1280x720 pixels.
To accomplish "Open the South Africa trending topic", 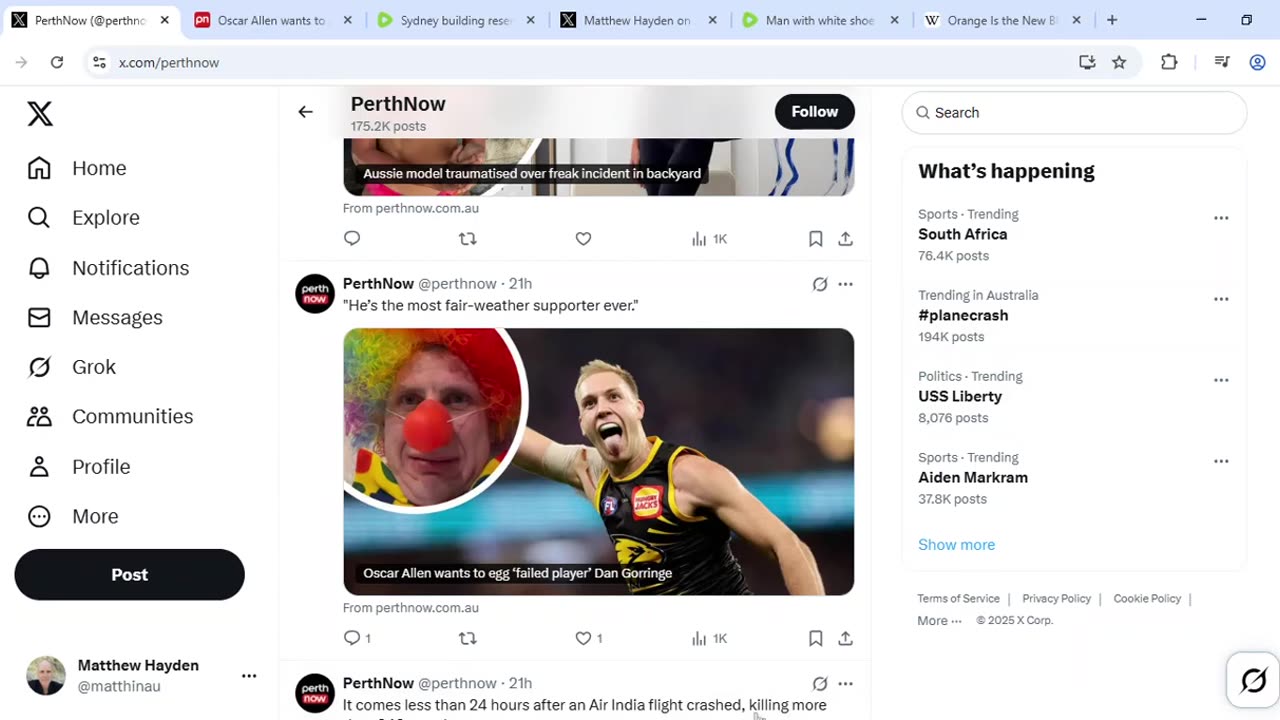I will [x=1074, y=235].
